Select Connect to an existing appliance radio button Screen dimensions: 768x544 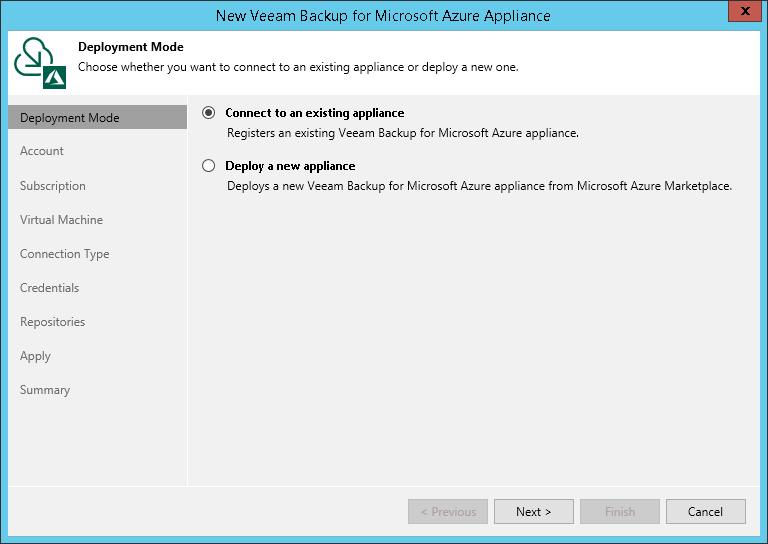click(x=209, y=113)
